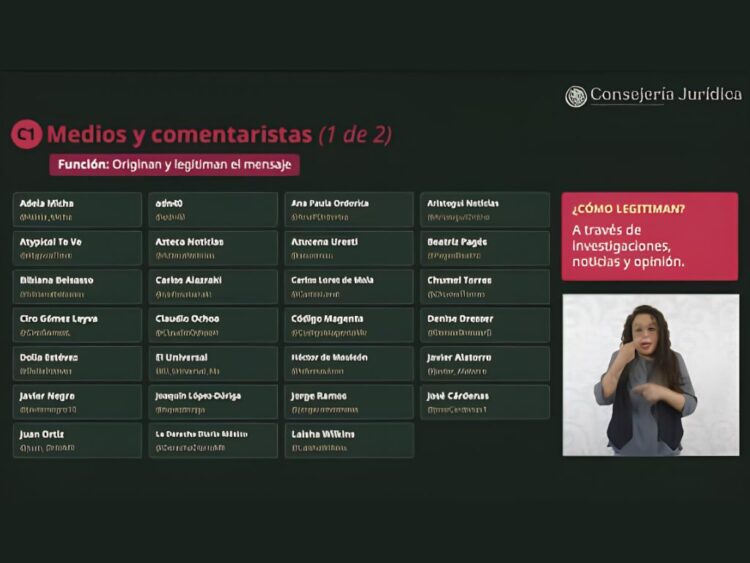The width and height of the screenshot is (750, 563).
Task: Select the Javier Alatorre card
Action: (x=485, y=364)
